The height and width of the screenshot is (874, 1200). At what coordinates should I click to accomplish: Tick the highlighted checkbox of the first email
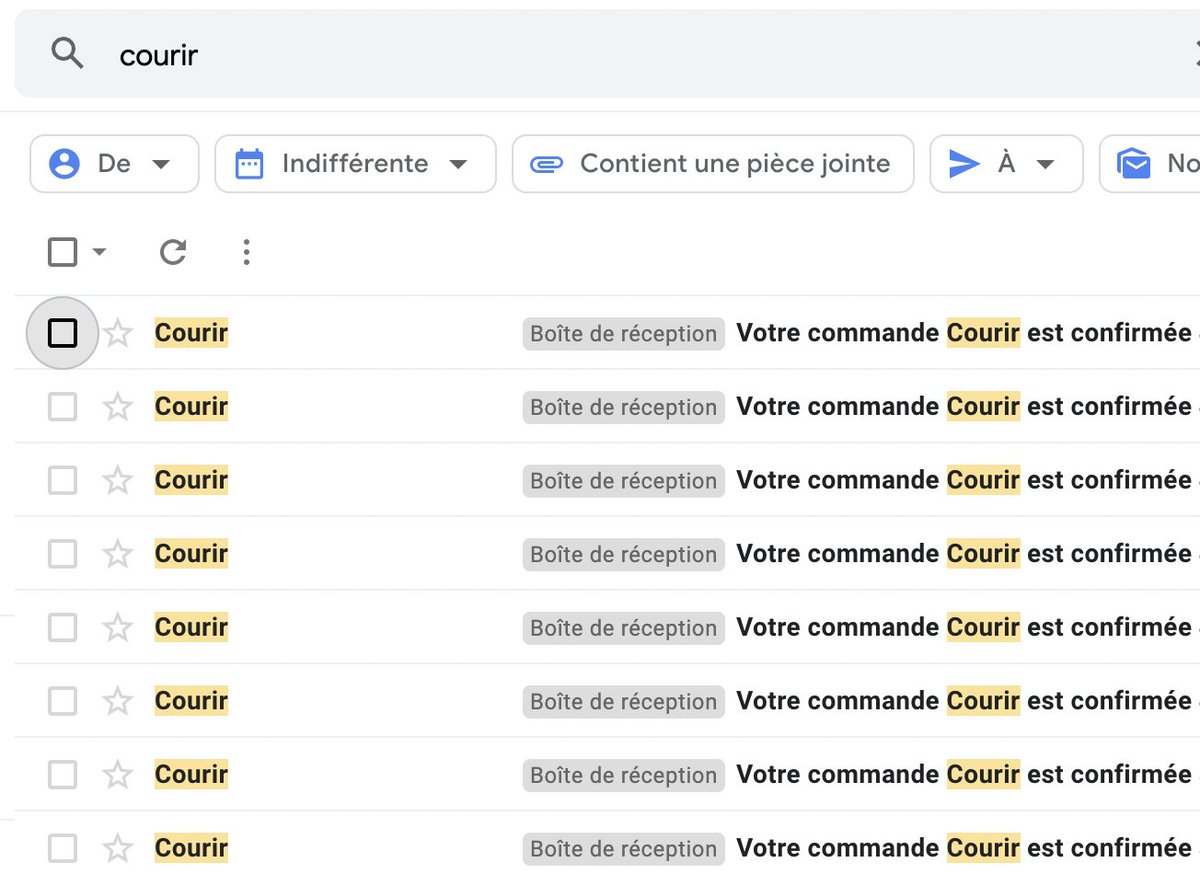pyautogui.click(x=63, y=333)
